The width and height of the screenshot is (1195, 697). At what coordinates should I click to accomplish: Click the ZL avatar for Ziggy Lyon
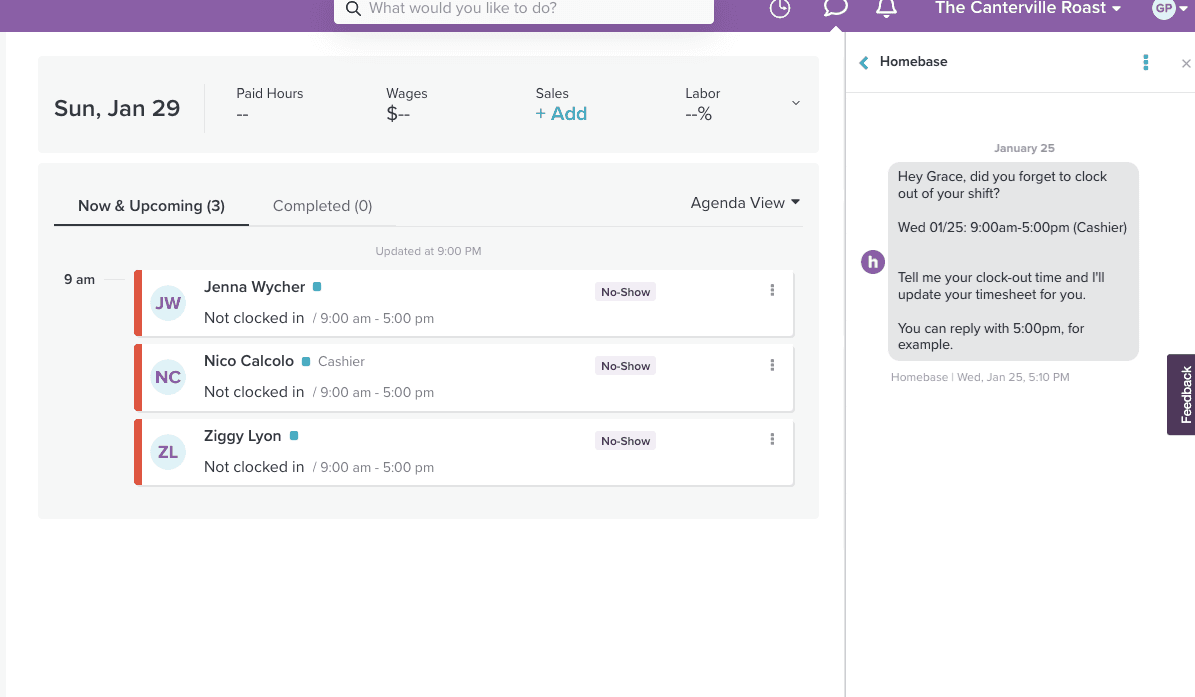[168, 452]
